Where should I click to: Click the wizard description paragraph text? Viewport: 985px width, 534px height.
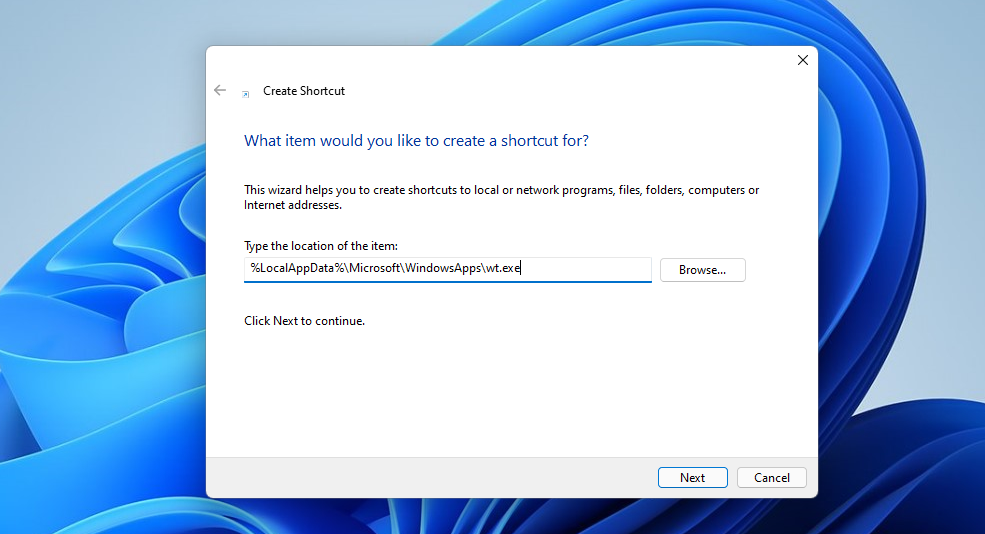501,197
